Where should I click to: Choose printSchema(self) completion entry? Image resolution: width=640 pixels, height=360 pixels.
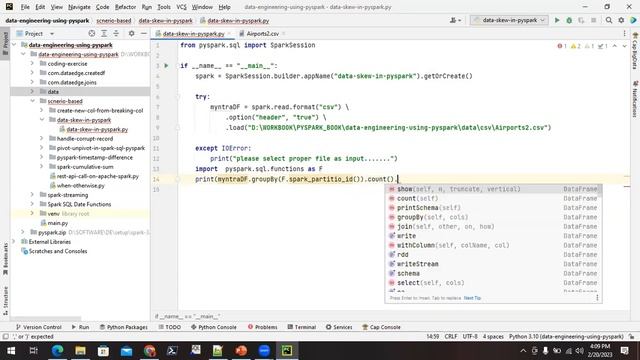click(493, 208)
